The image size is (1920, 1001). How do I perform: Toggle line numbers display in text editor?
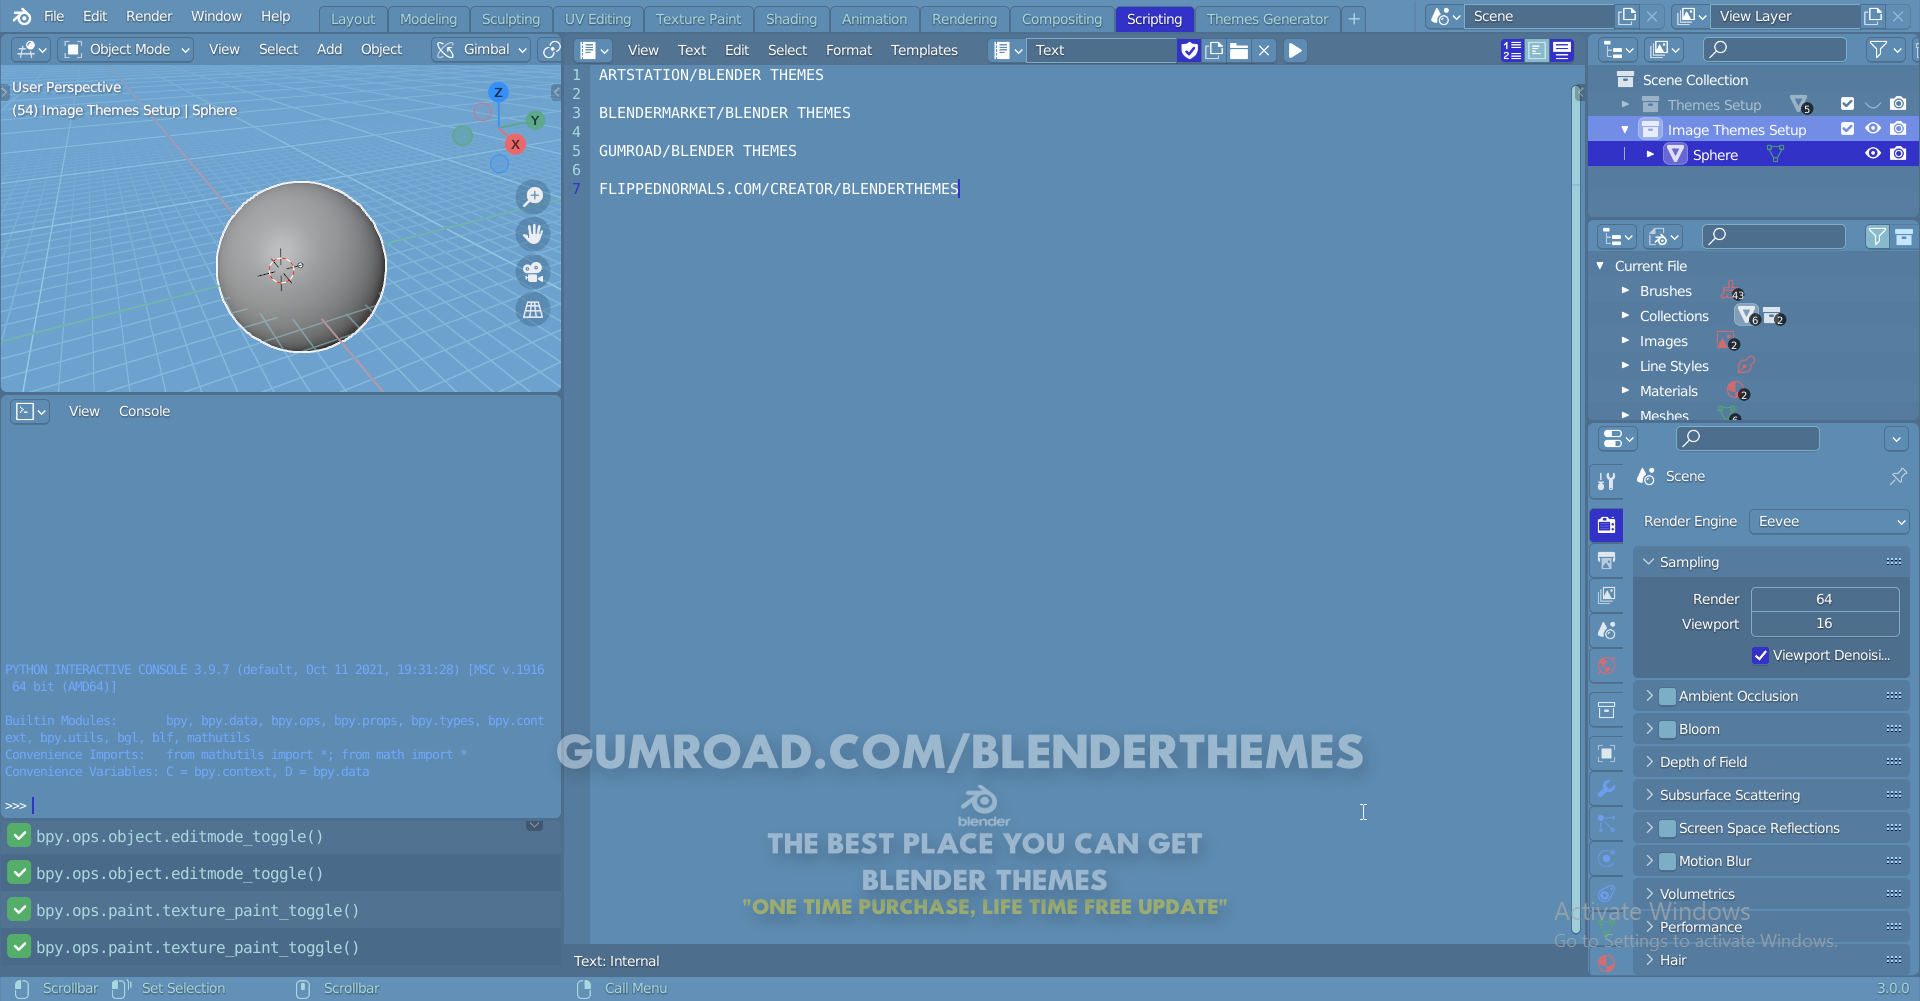point(1512,50)
